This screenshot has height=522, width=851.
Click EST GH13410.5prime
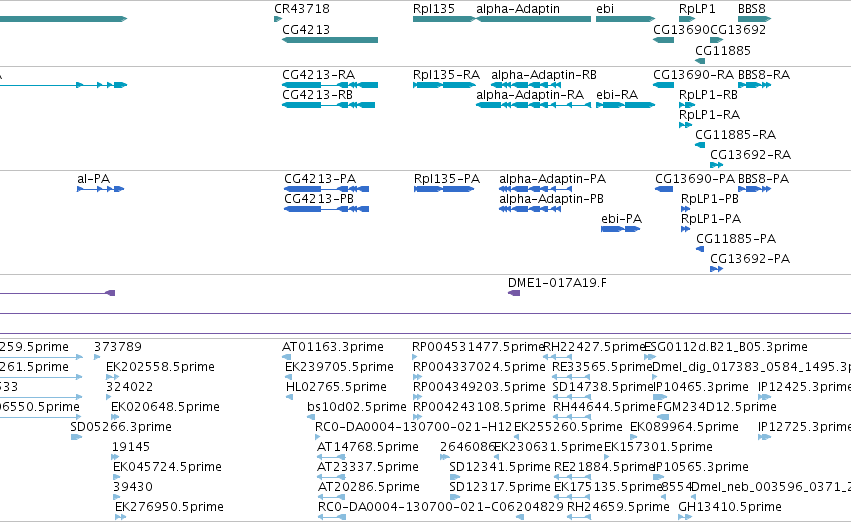(730, 507)
